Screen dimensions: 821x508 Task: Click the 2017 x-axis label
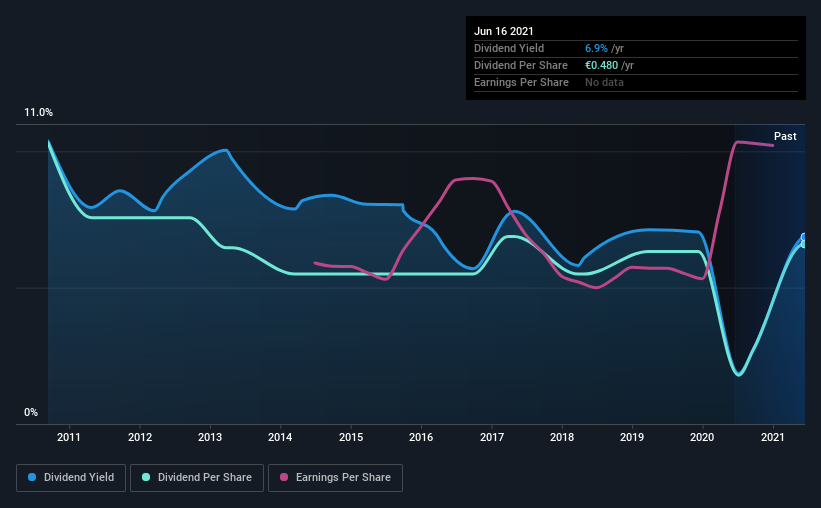pyautogui.click(x=492, y=437)
